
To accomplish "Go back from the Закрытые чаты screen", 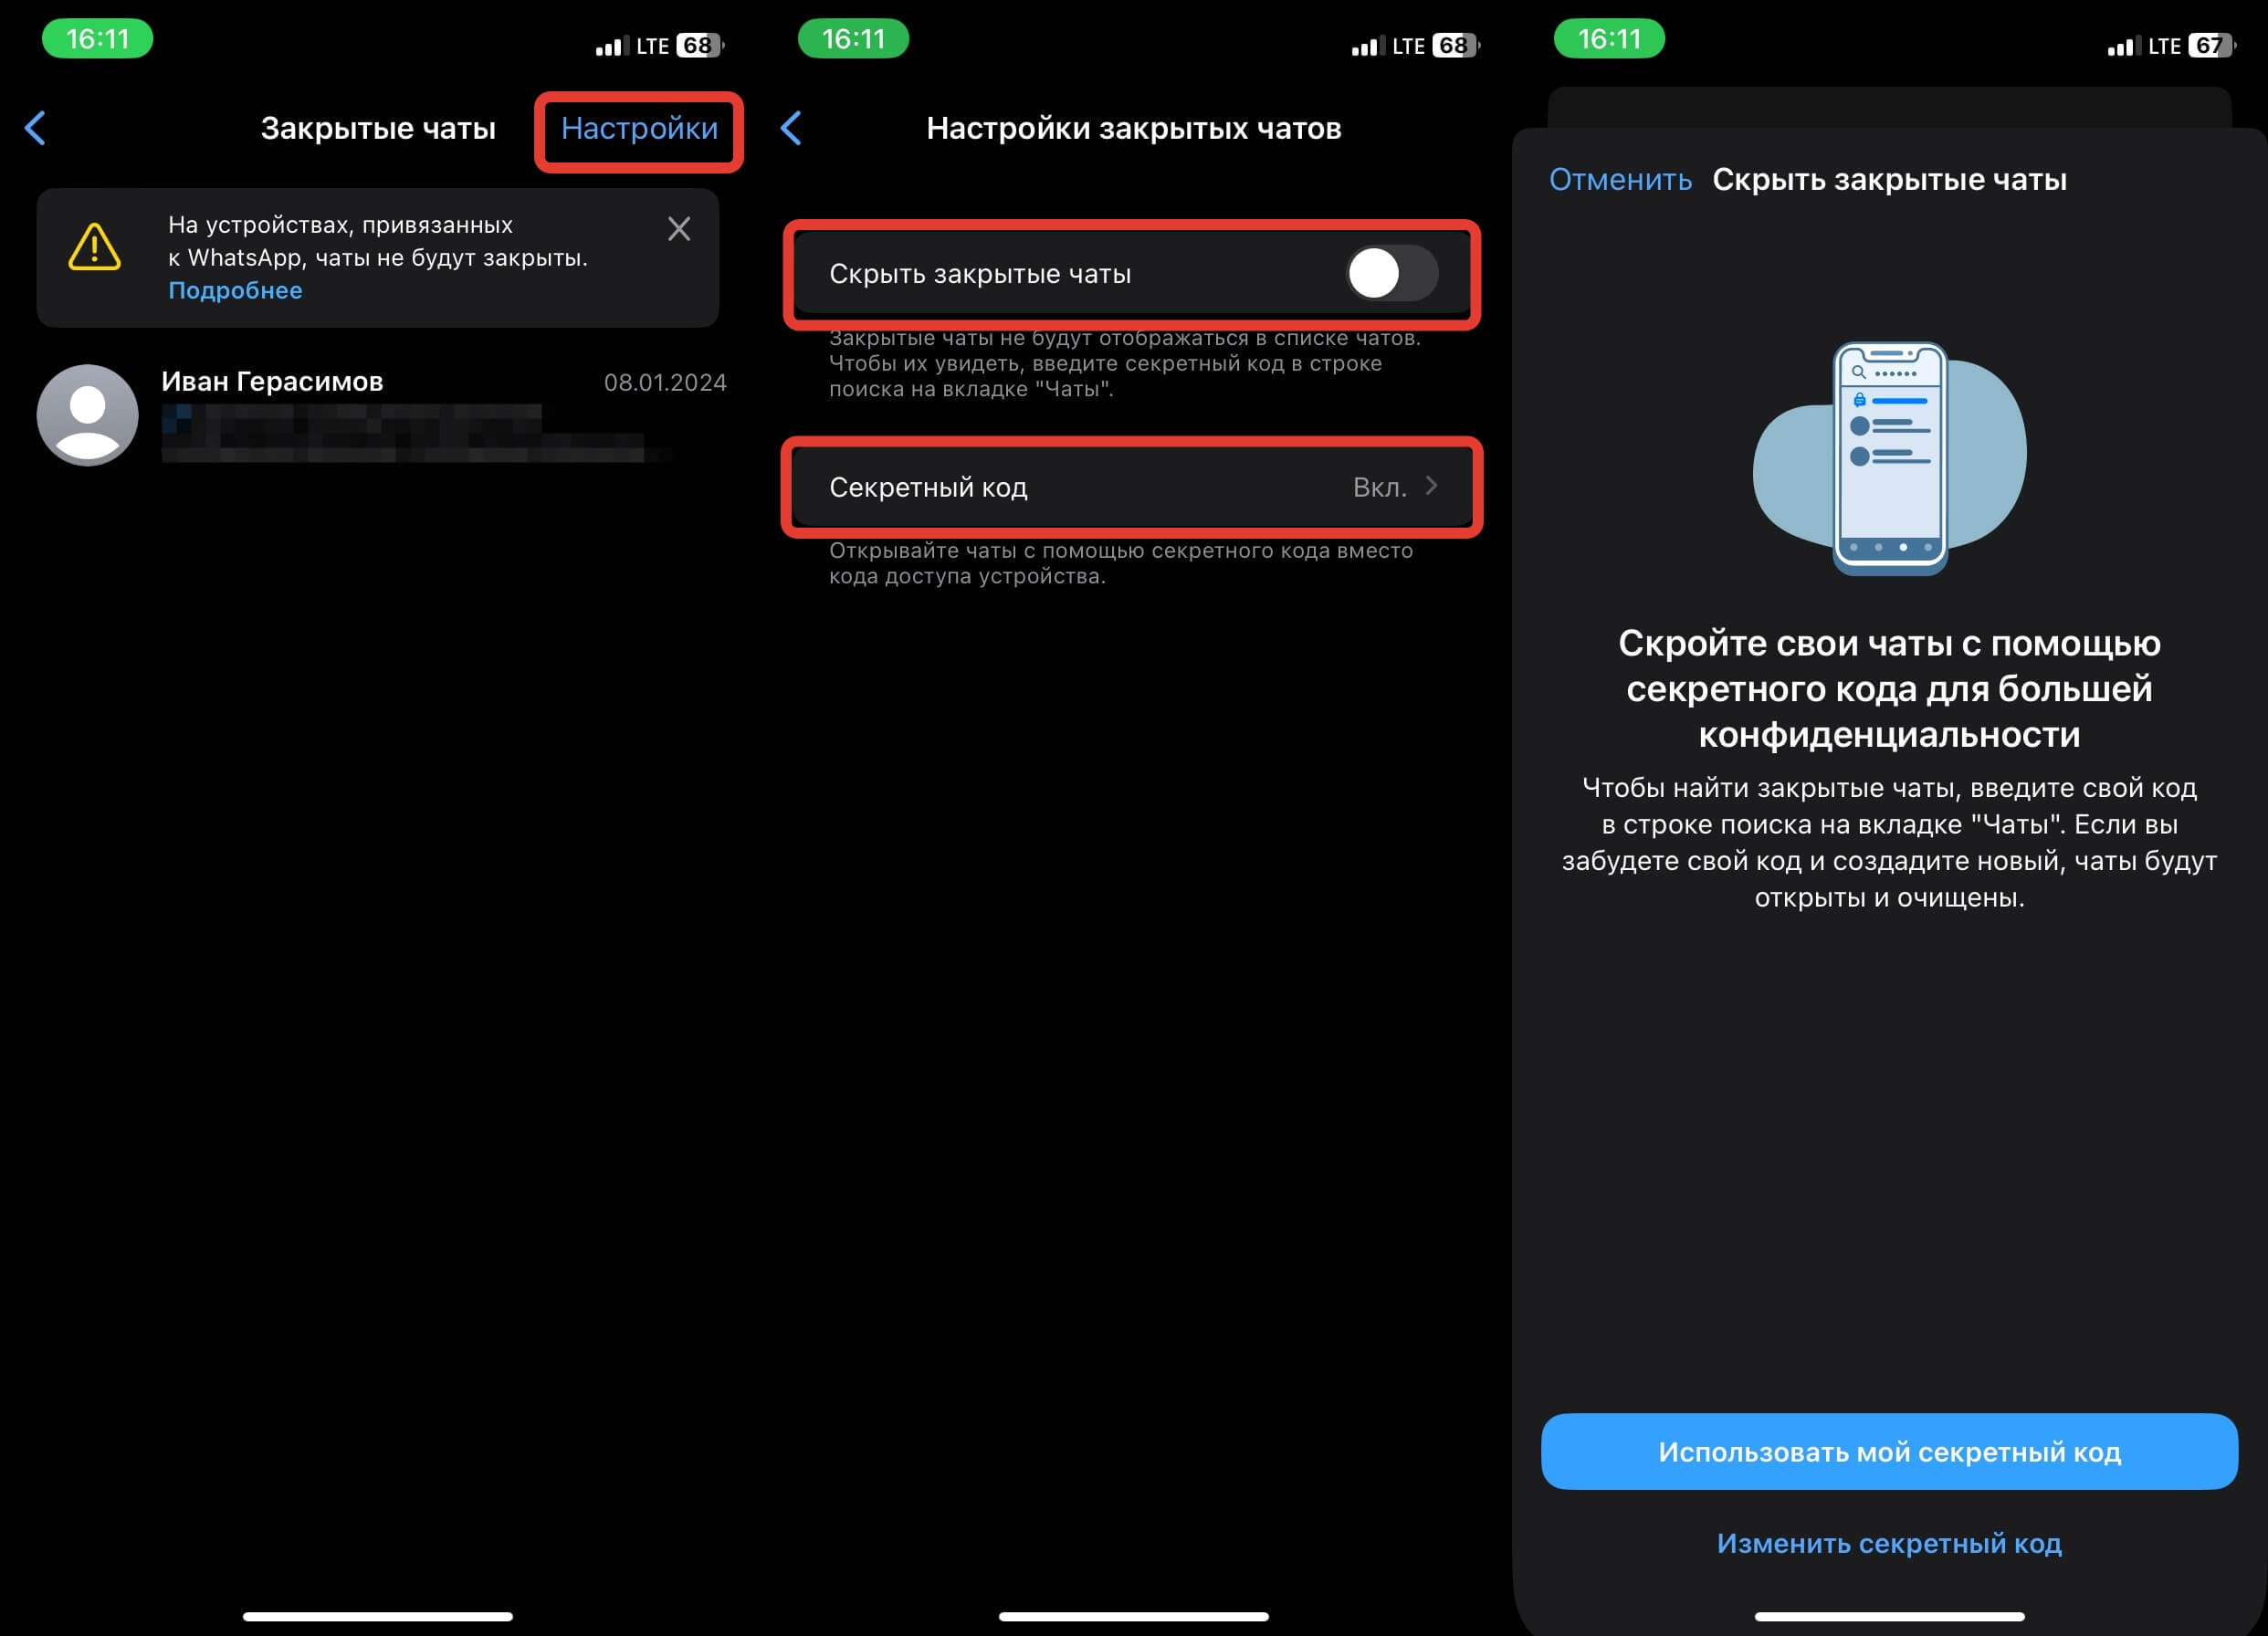I will pyautogui.click(x=35, y=128).
